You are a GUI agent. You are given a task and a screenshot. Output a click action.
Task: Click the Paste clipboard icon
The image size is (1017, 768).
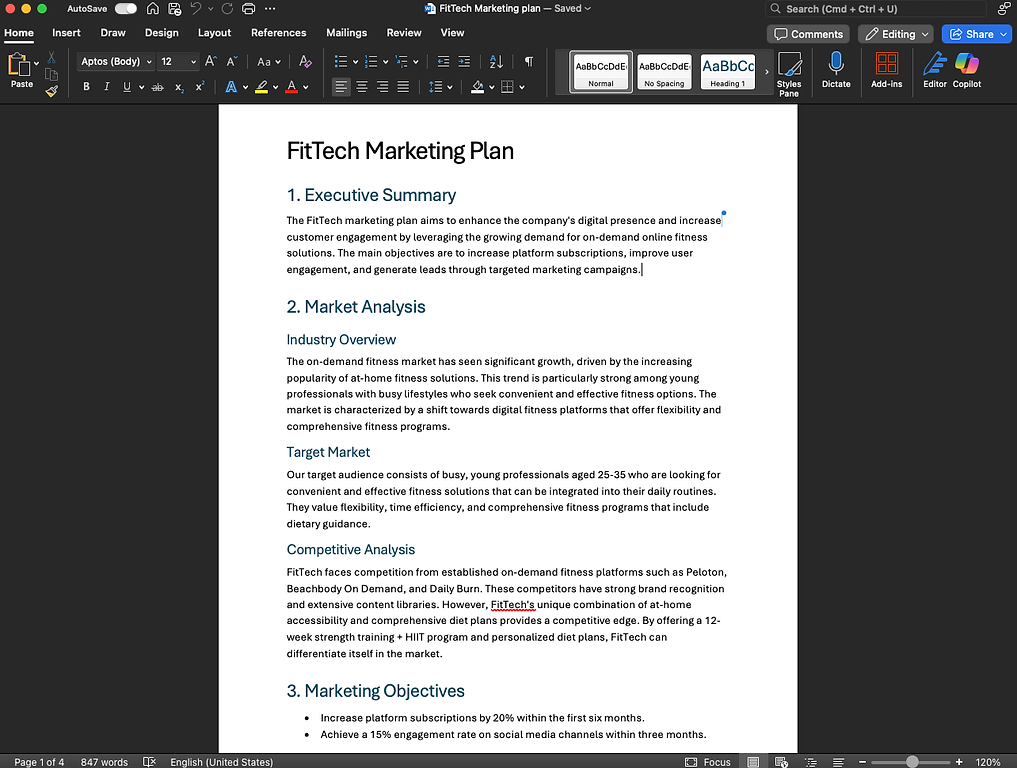click(x=19, y=65)
